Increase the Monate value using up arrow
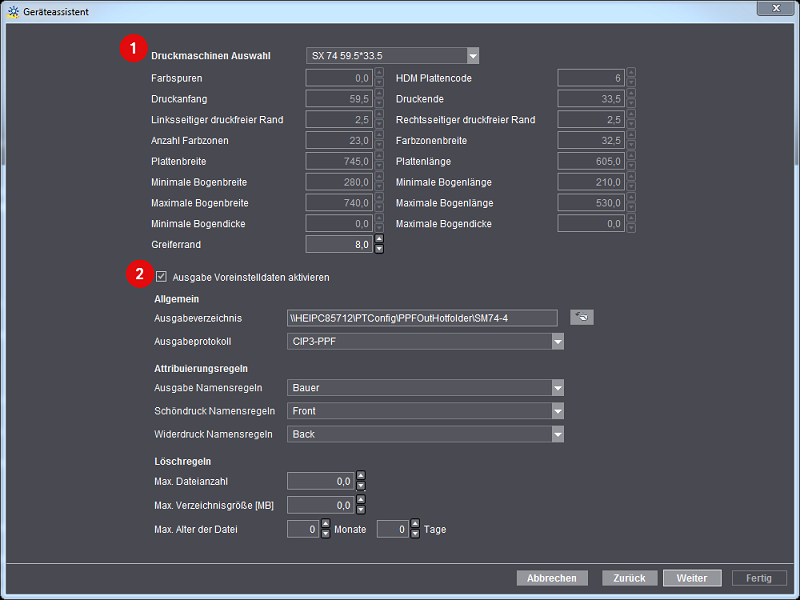The height and width of the screenshot is (600, 800). tap(325, 524)
